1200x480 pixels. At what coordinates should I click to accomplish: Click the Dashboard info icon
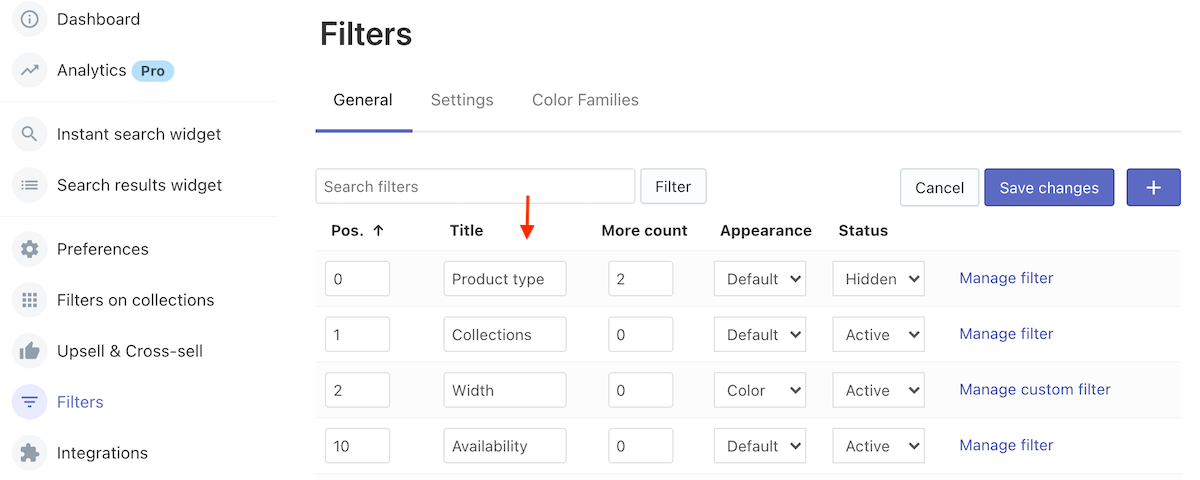[30, 19]
